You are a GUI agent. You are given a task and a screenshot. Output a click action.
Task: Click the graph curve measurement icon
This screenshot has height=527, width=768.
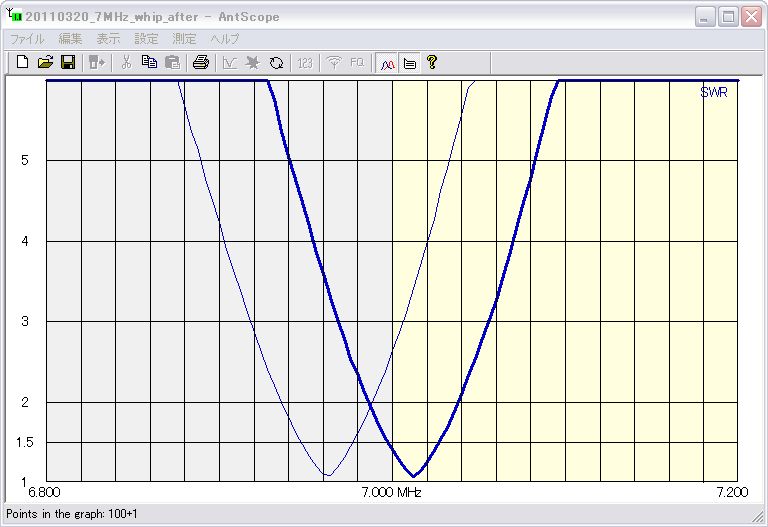[x=230, y=63]
